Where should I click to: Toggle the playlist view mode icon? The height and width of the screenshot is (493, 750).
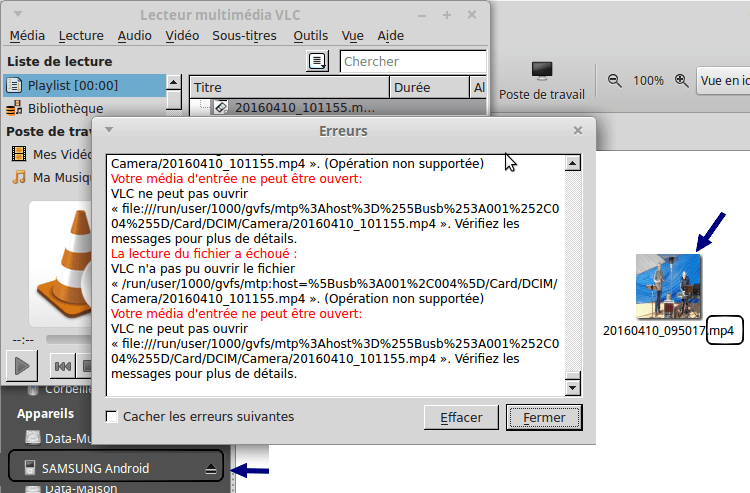point(318,62)
